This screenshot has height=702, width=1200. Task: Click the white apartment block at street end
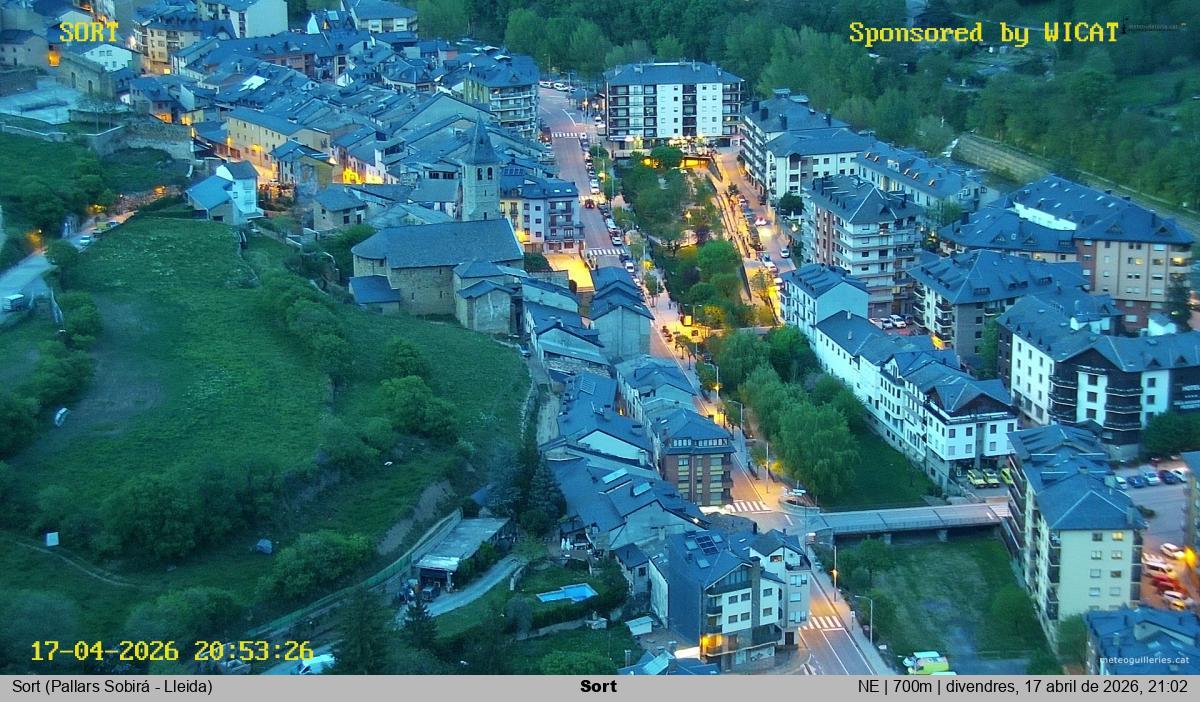(671, 102)
